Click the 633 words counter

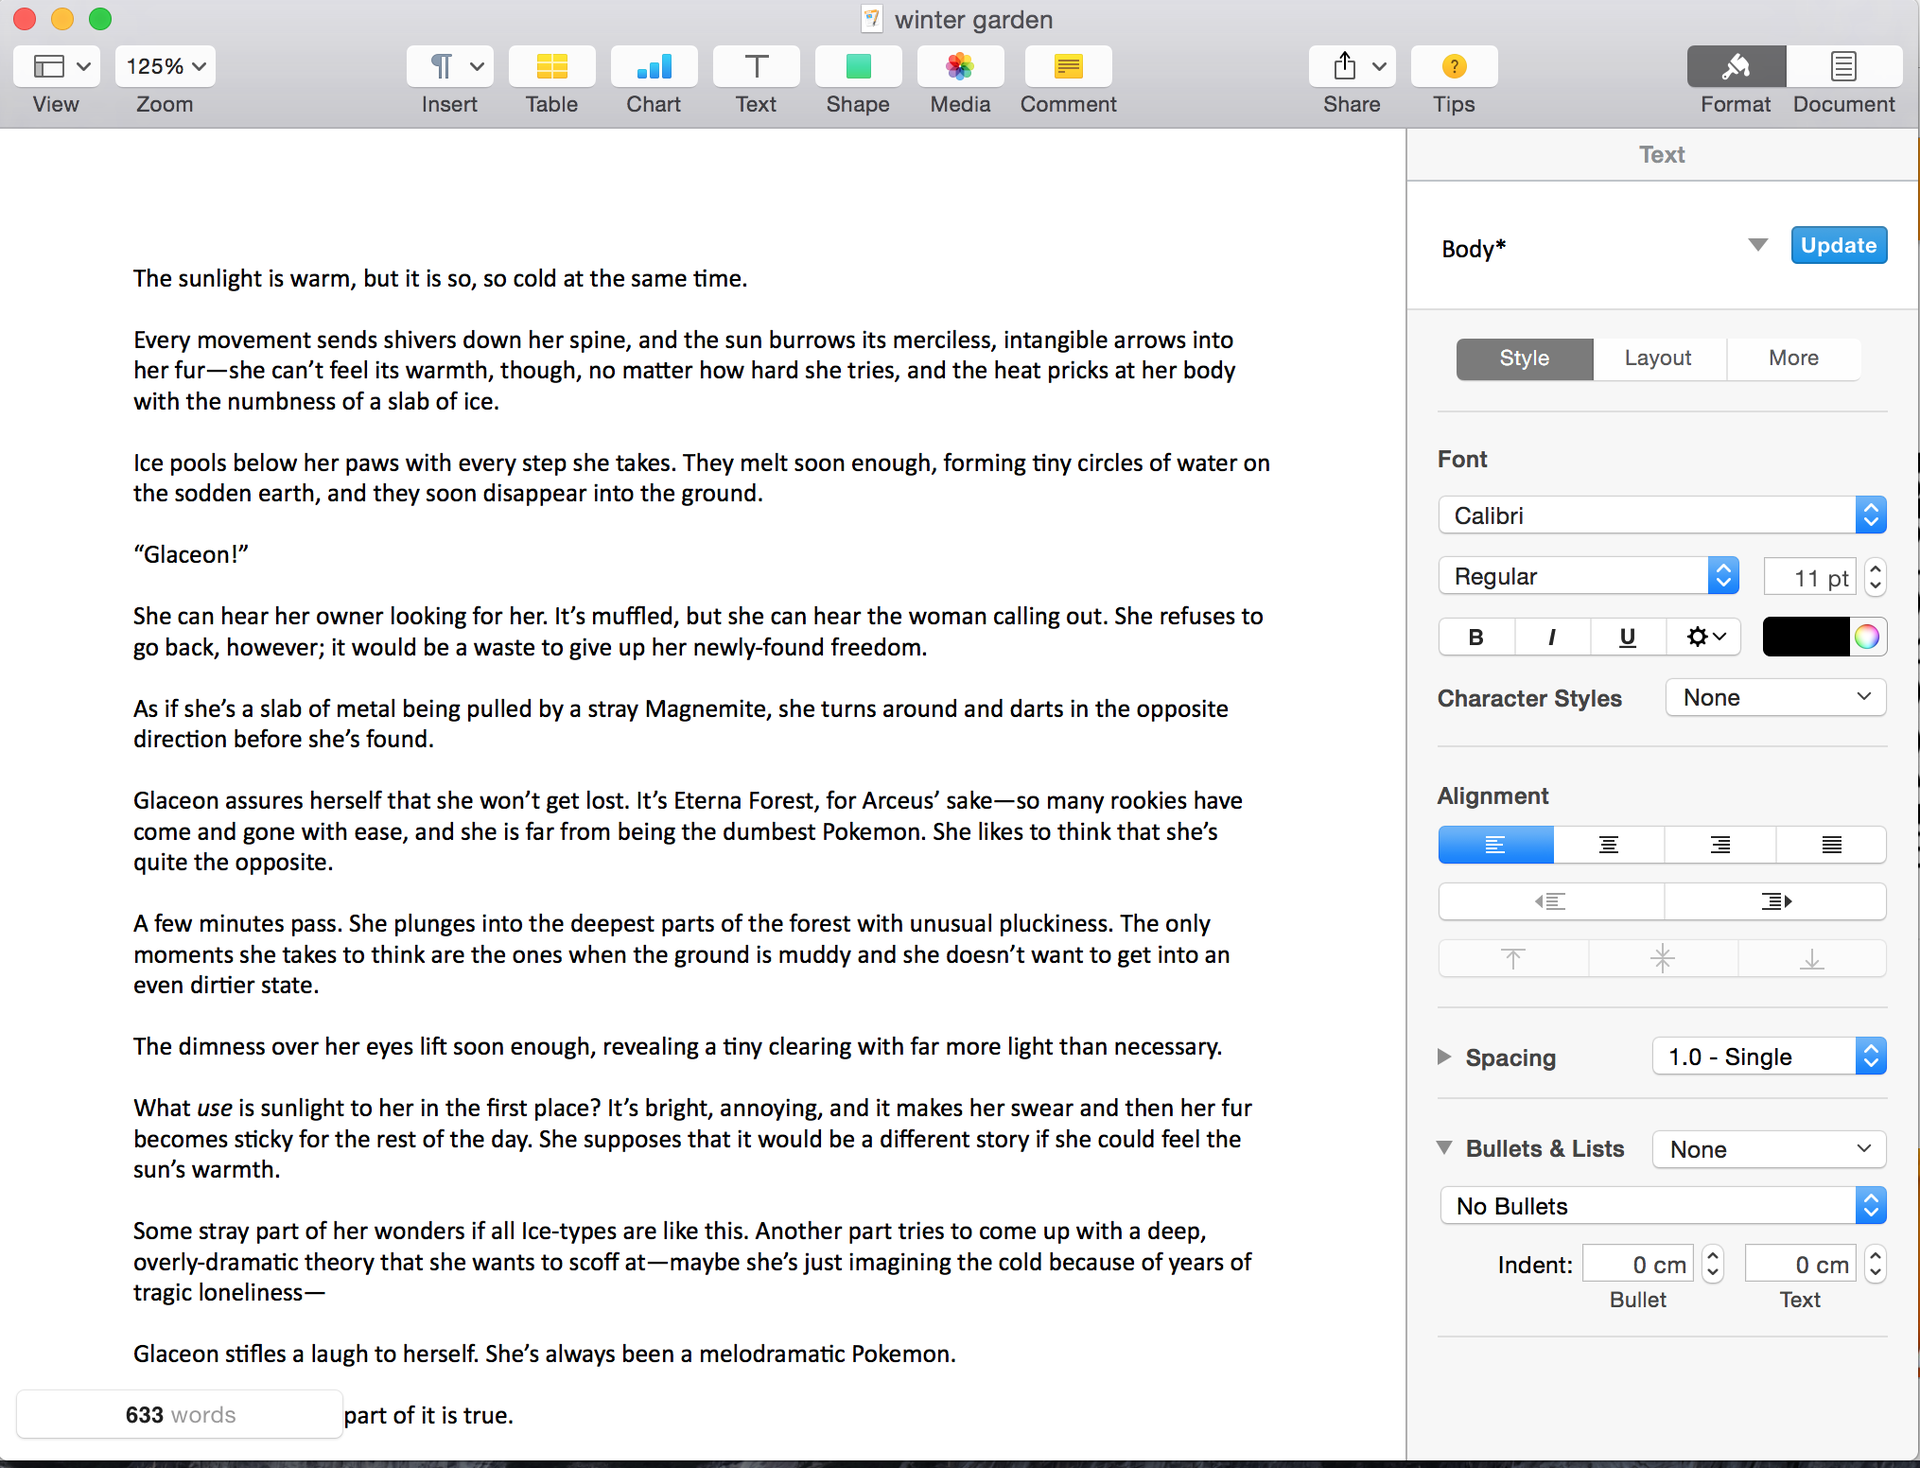tap(180, 1415)
